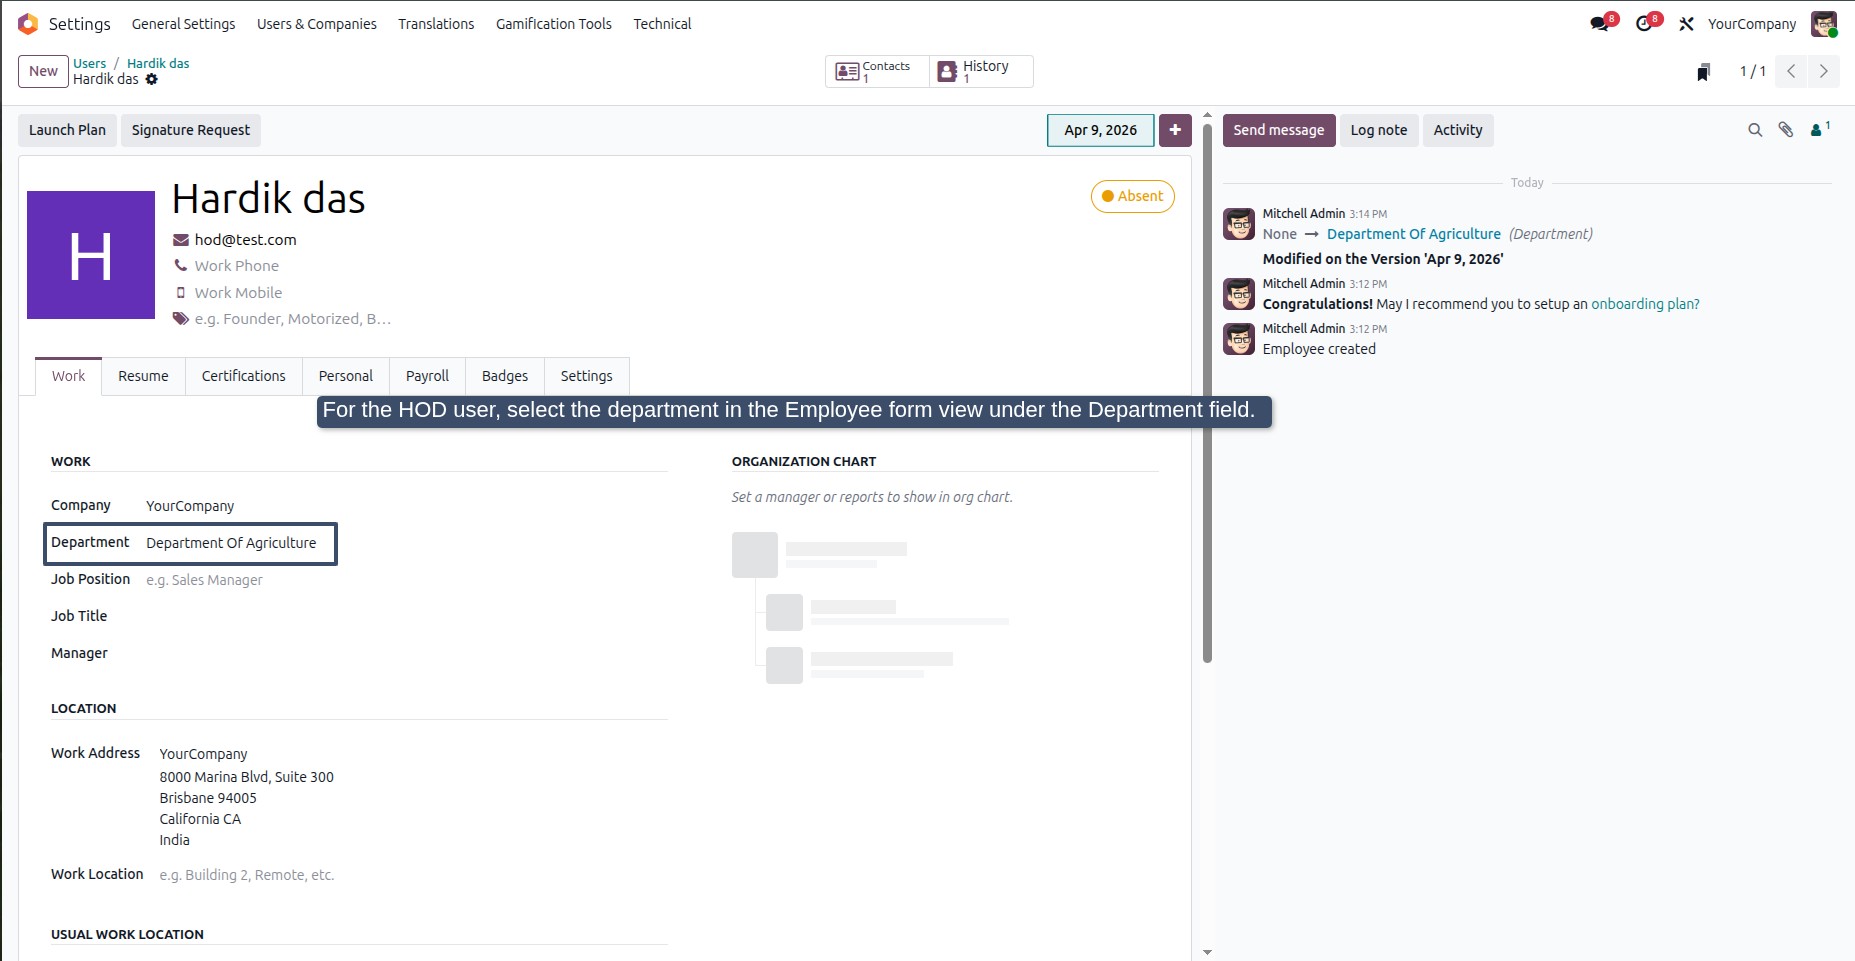Click the form vertical scrollbar
1855x961 pixels.
click(x=1207, y=392)
